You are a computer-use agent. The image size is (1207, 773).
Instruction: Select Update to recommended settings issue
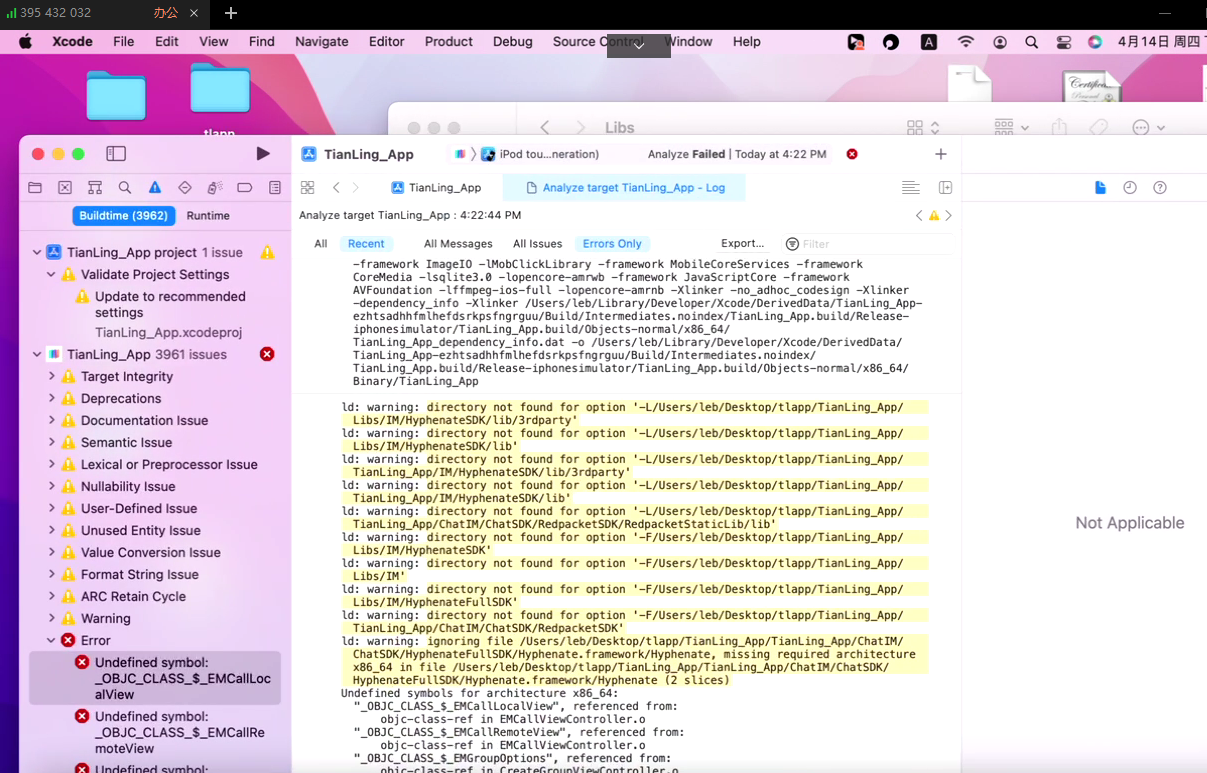(x=170, y=305)
